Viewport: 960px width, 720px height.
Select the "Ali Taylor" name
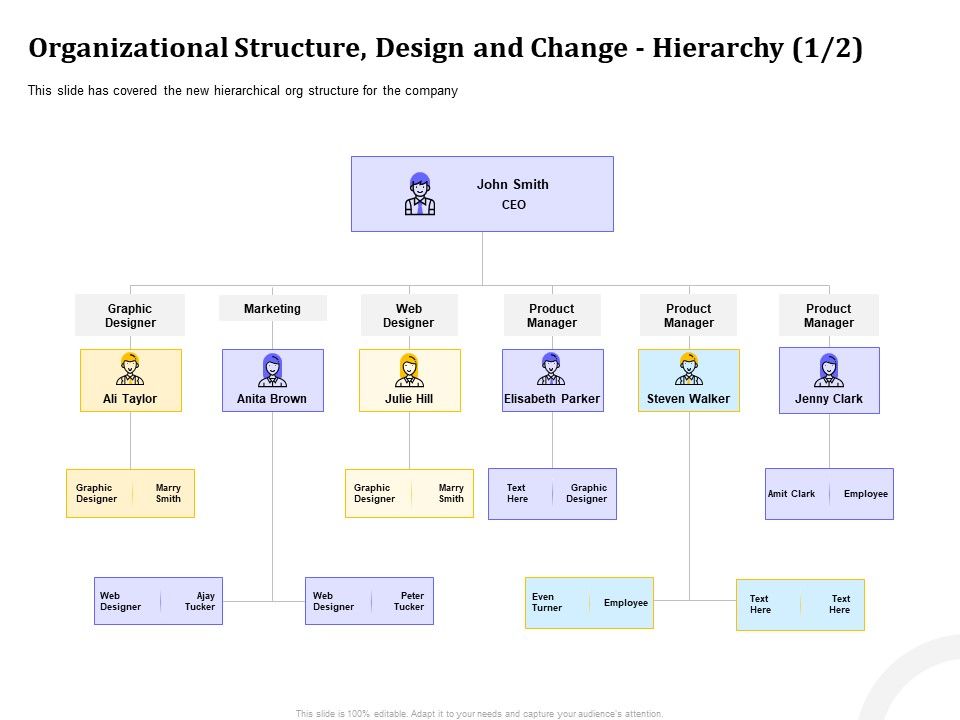(130, 399)
